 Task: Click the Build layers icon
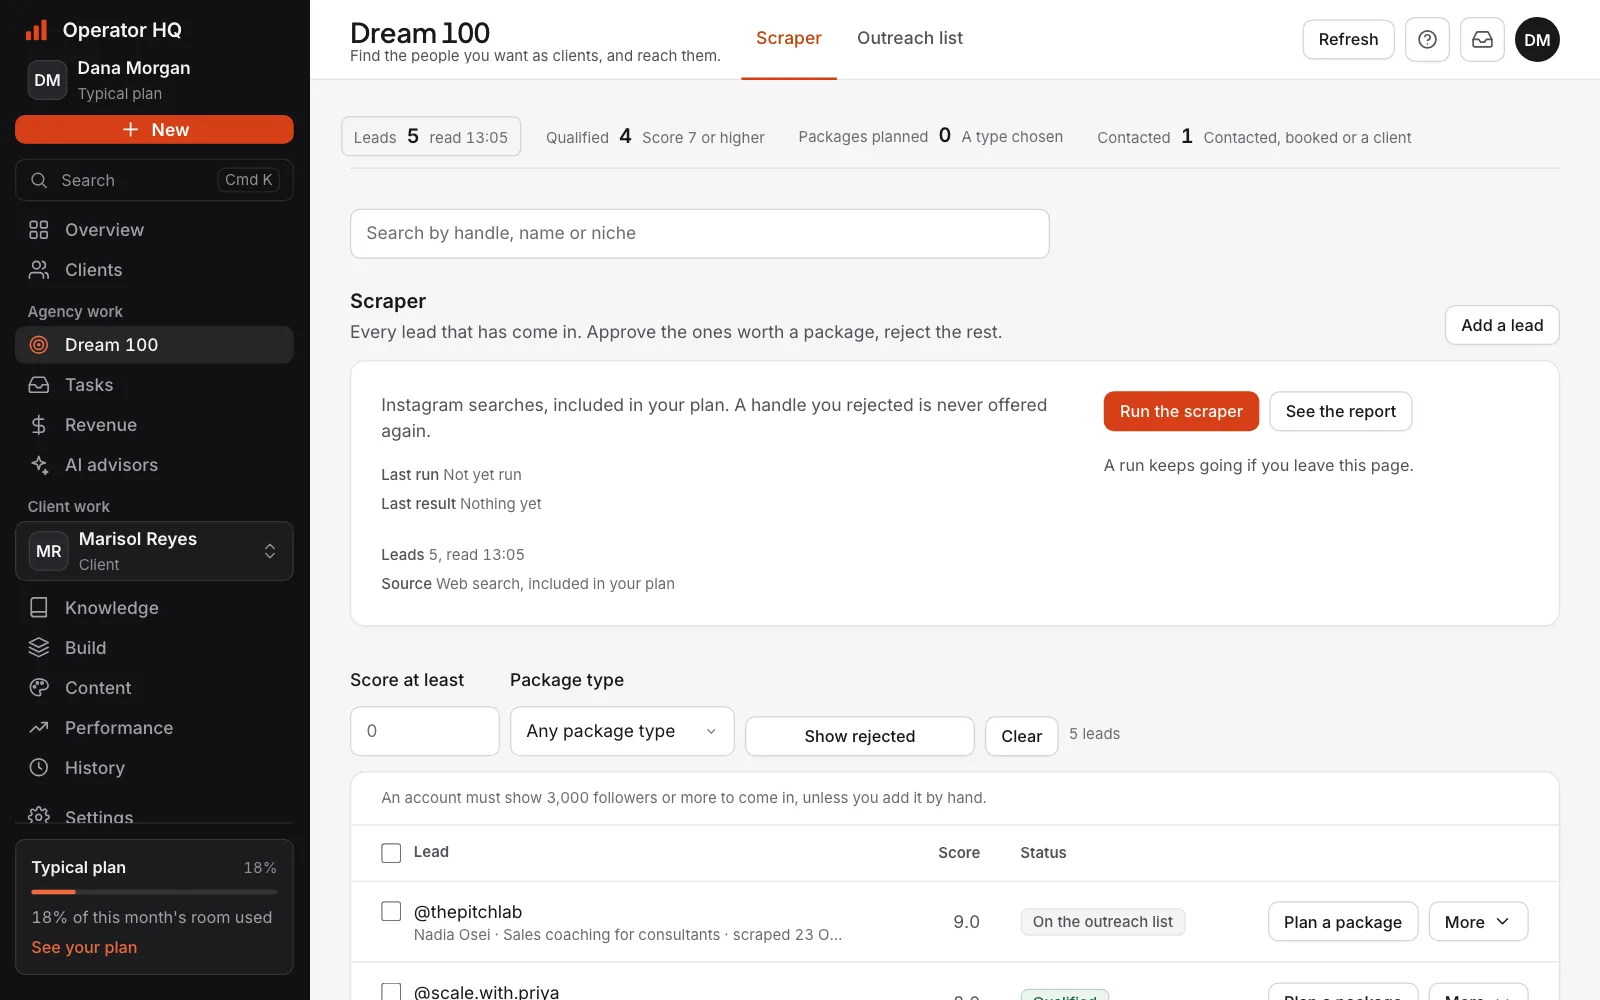tap(39, 648)
